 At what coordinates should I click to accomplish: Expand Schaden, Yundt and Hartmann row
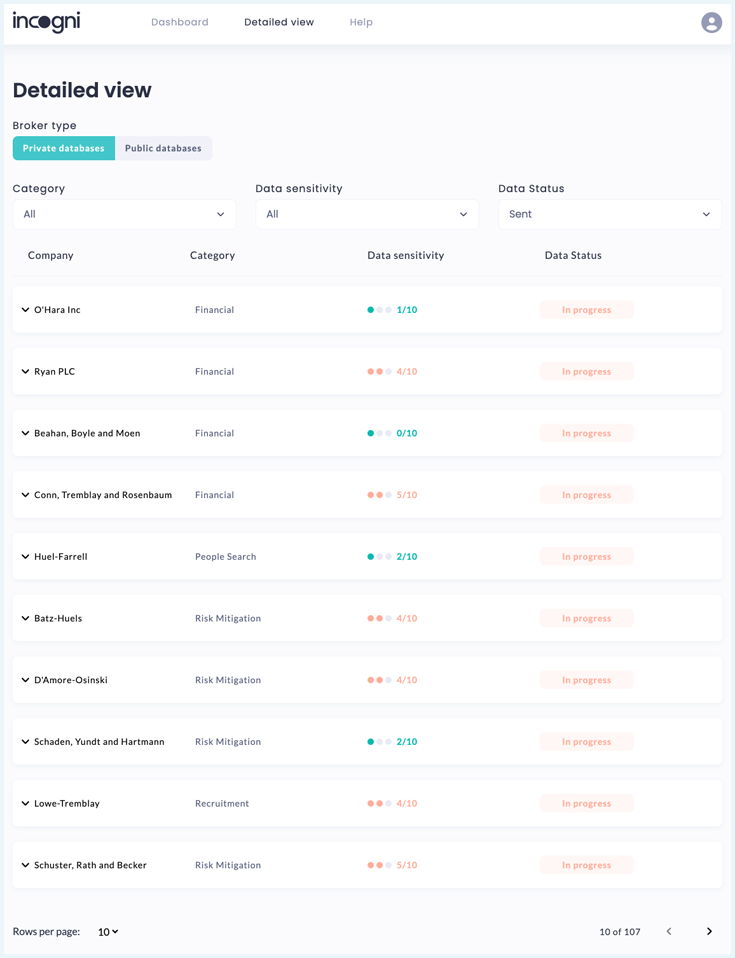[25, 742]
